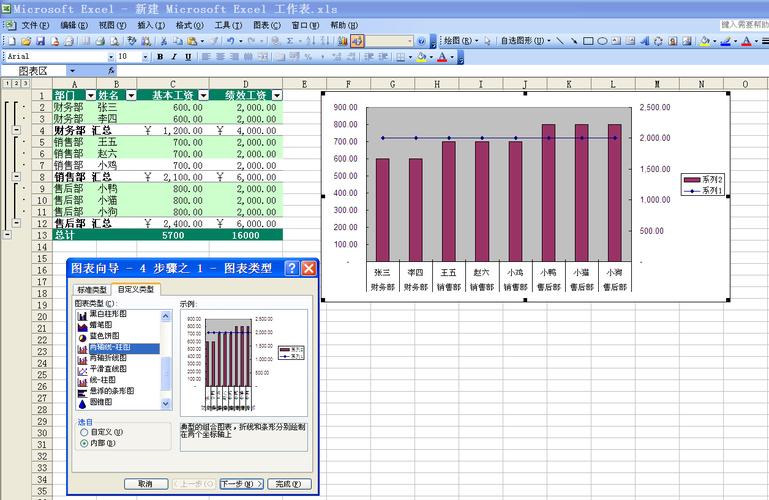
Task: Insert WordArt from drawing toolbar
Action: (644, 41)
